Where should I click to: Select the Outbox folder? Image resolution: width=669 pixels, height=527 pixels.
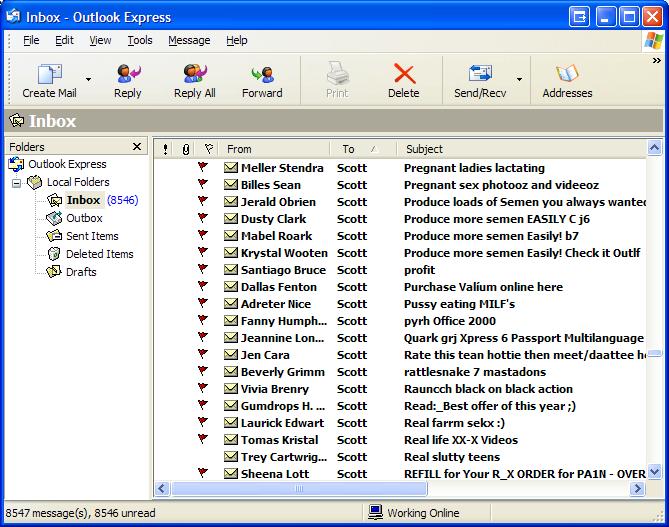(84, 218)
